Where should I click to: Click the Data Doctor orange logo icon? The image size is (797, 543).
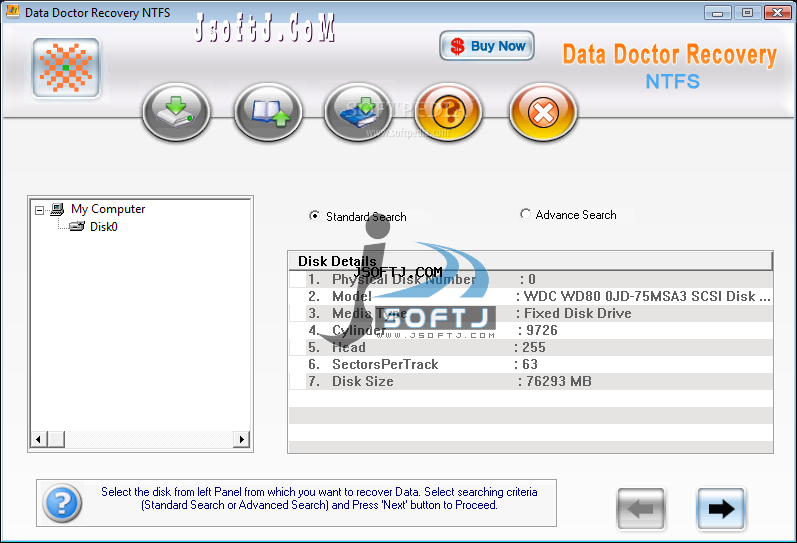click(x=66, y=68)
